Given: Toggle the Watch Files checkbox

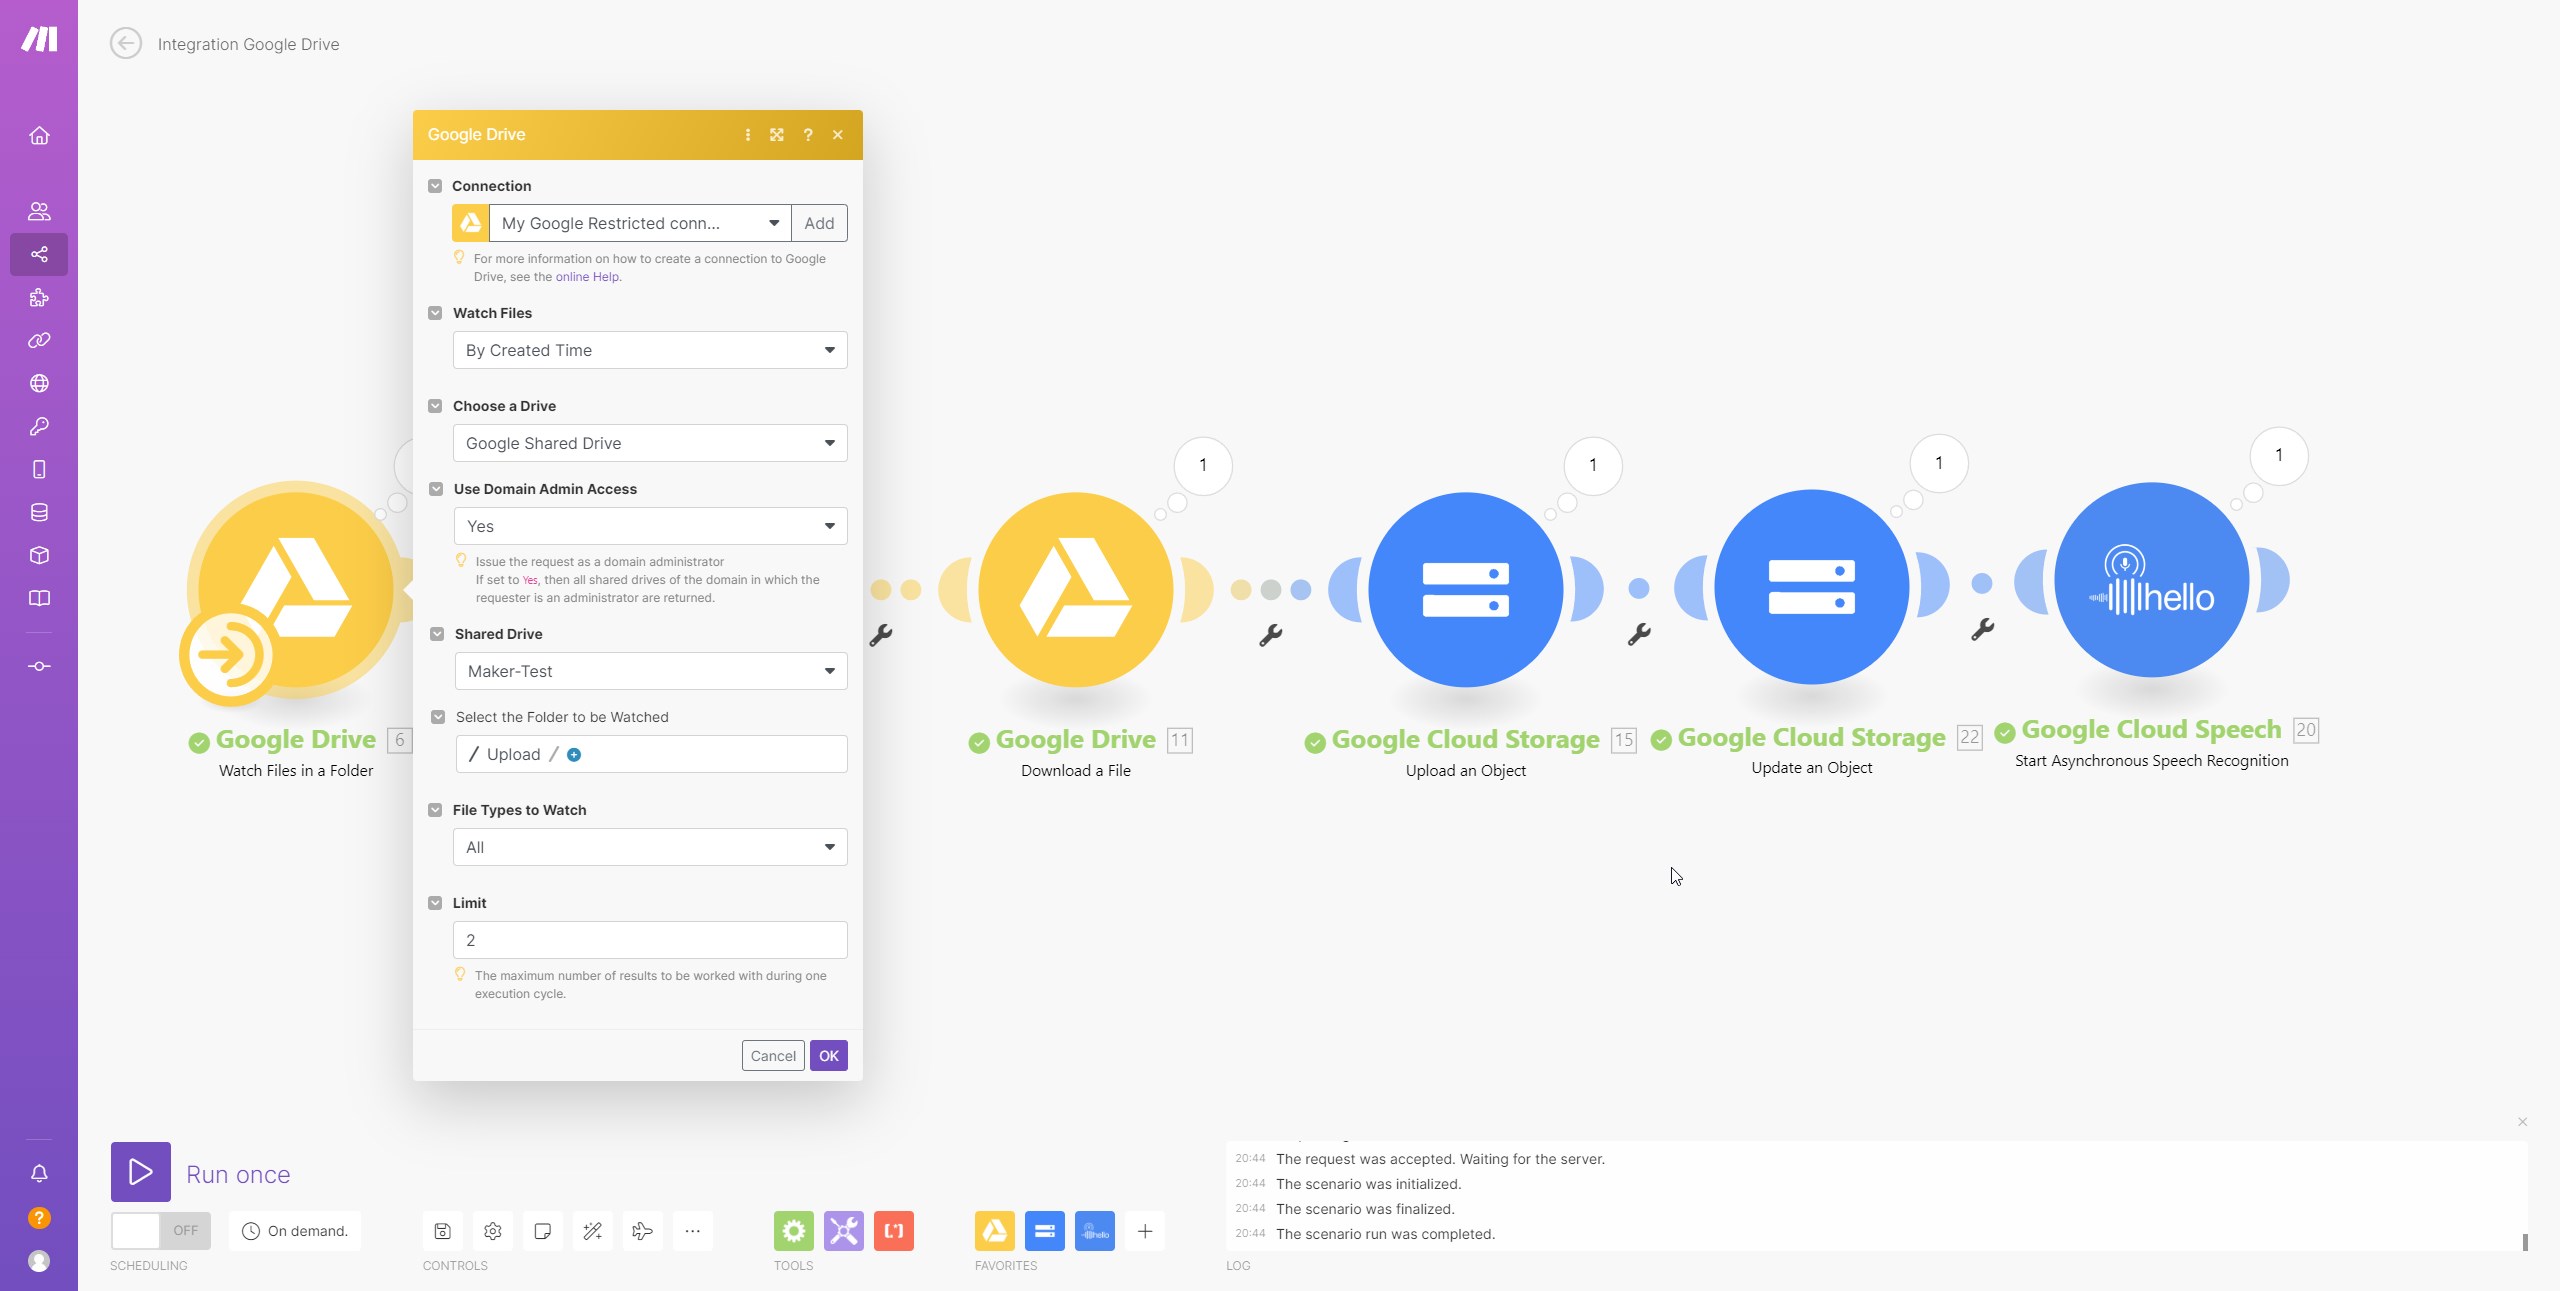Looking at the screenshot, I should (x=435, y=313).
